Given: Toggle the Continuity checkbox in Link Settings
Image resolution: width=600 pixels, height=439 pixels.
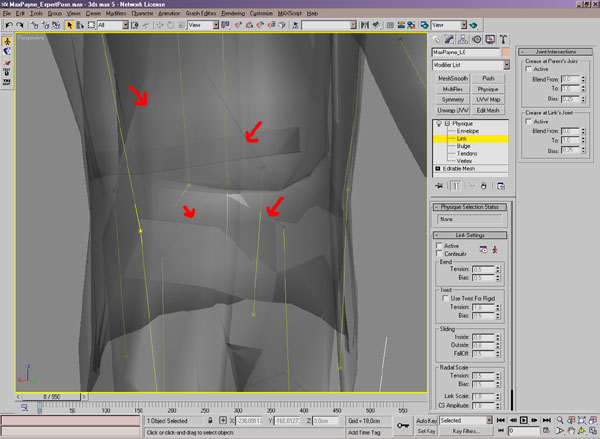Looking at the screenshot, I should (437, 253).
